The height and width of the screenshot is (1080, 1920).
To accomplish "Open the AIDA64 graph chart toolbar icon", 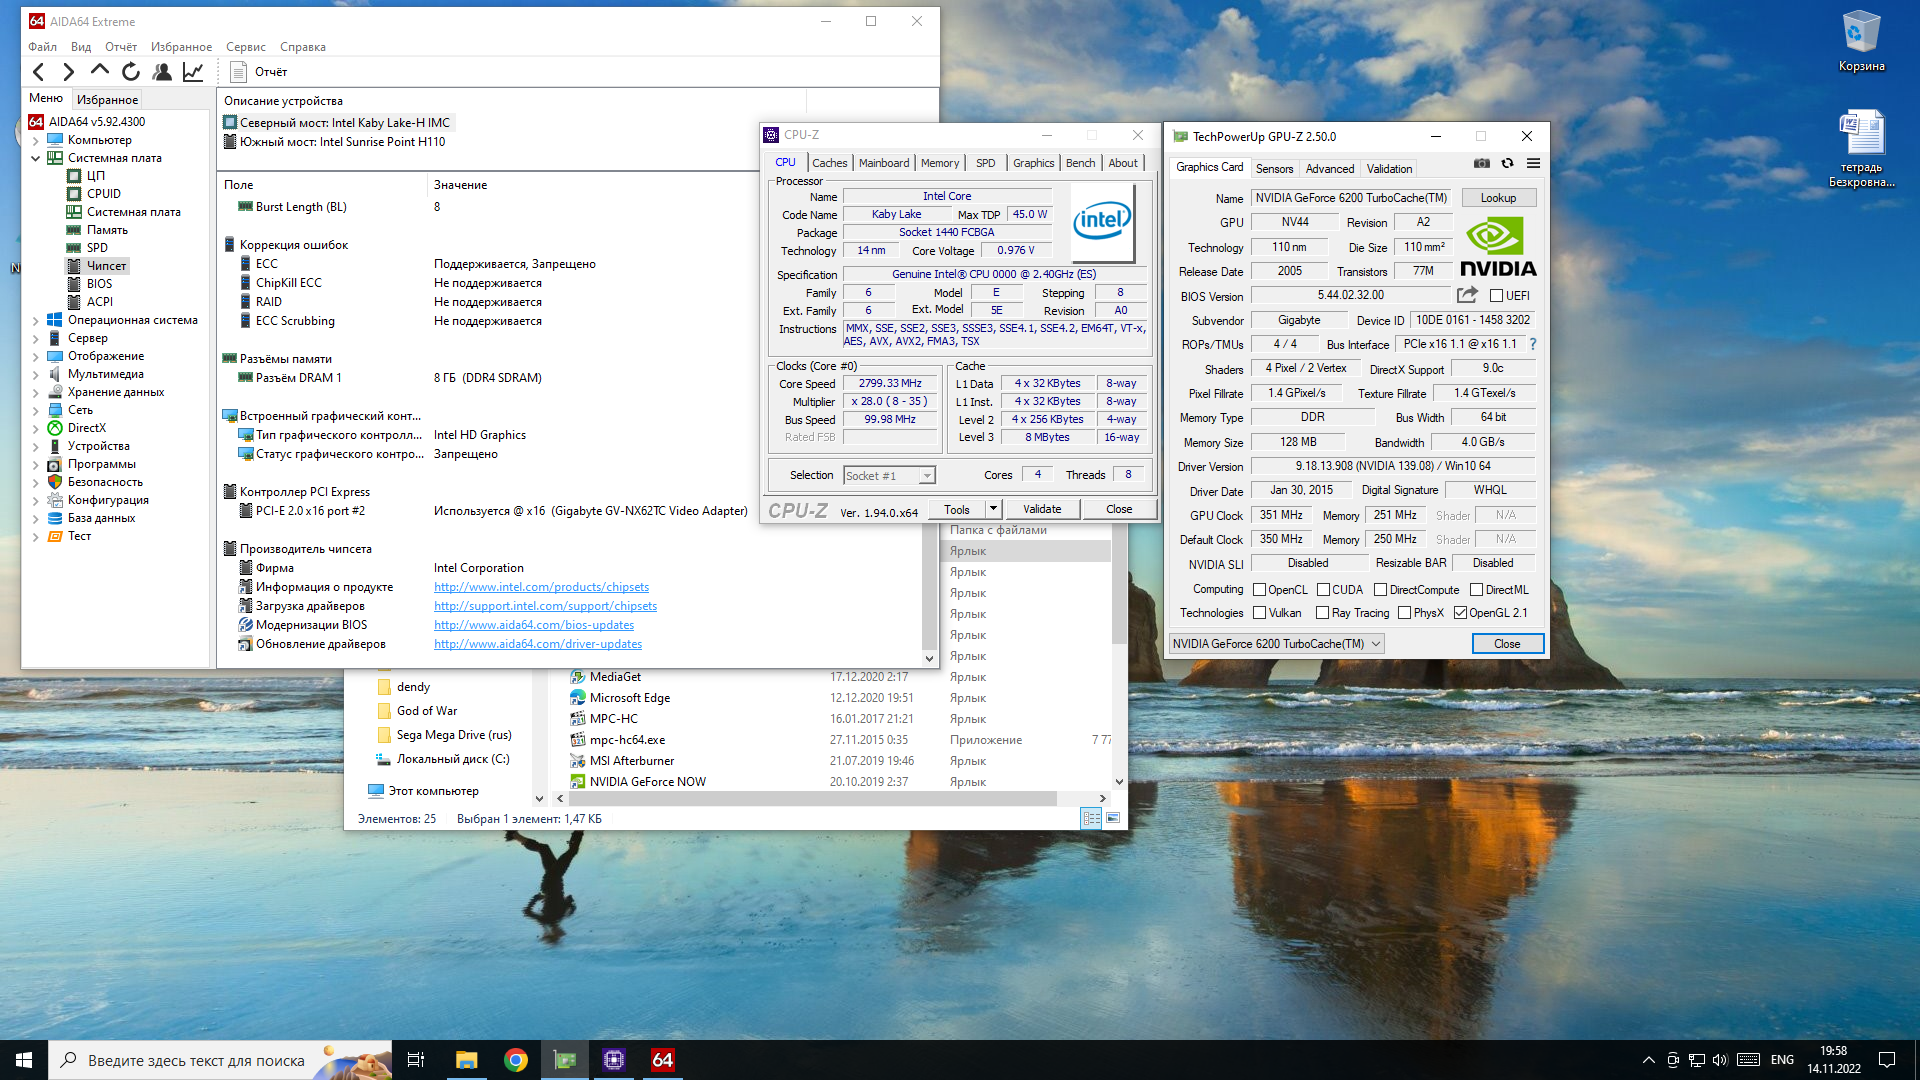I will pos(193,71).
